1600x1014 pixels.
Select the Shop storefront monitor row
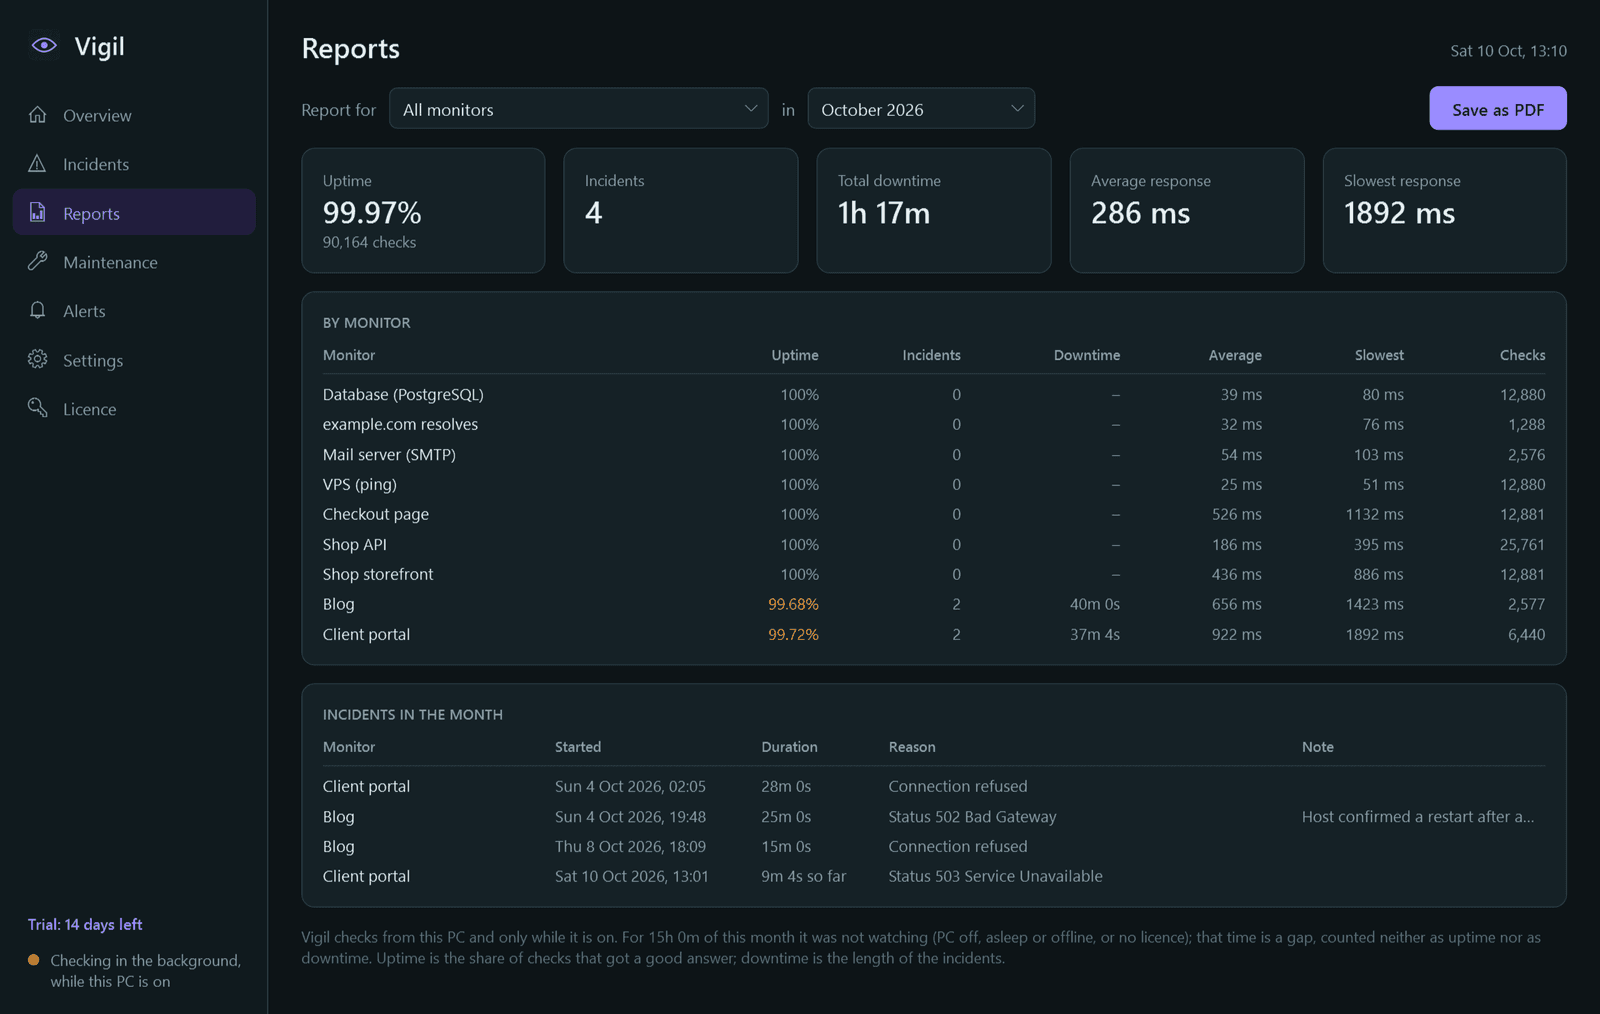[x=934, y=575]
